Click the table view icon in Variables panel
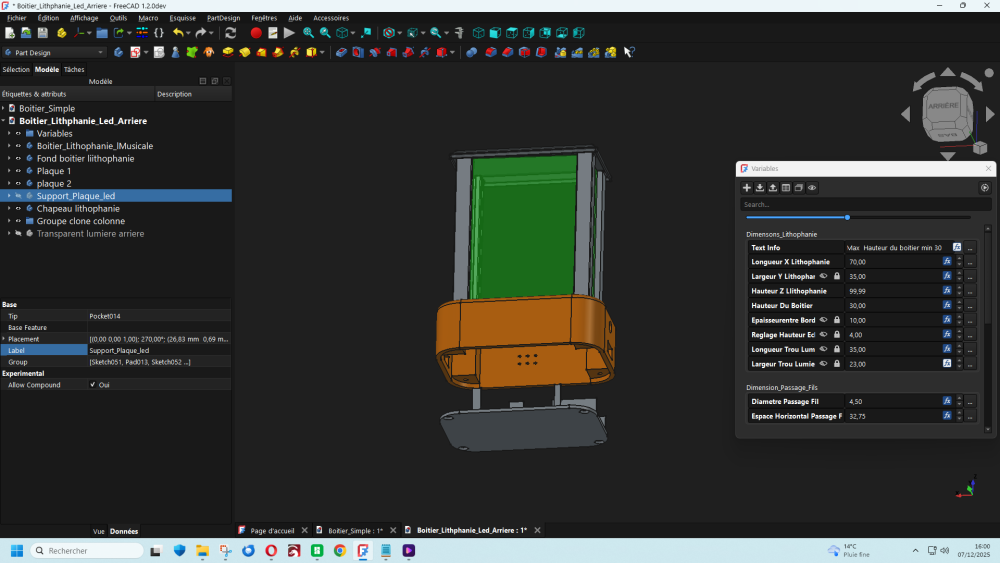Image resolution: width=1000 pixels, height=563 pixels. [x=786, y=187]
